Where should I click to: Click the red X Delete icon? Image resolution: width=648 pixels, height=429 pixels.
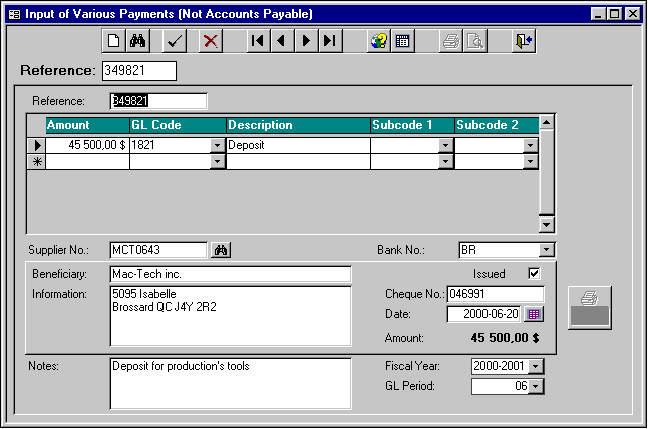[210, 41]
